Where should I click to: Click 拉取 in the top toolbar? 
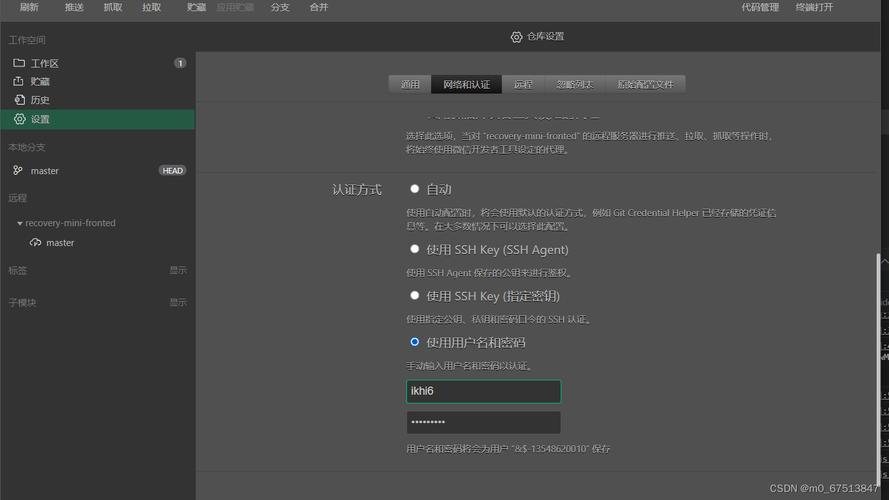(x=151, y=7)
